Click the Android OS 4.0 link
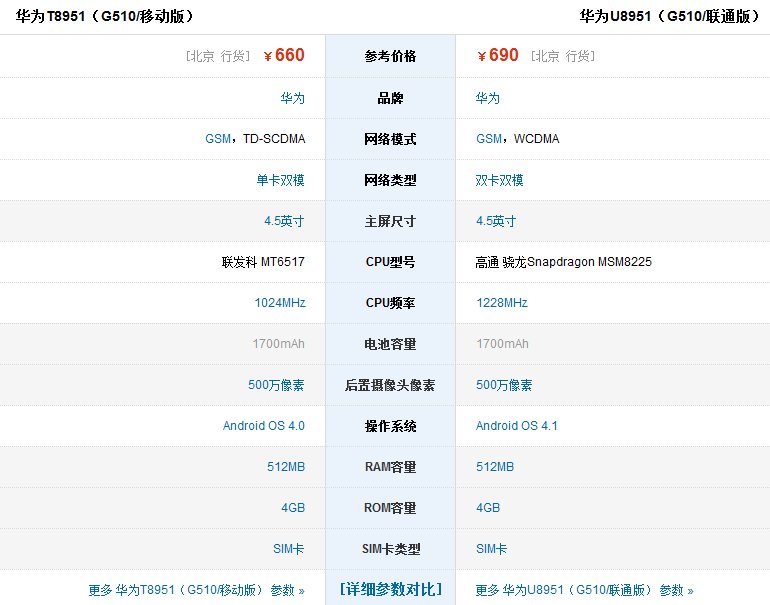 click(264, 426)
